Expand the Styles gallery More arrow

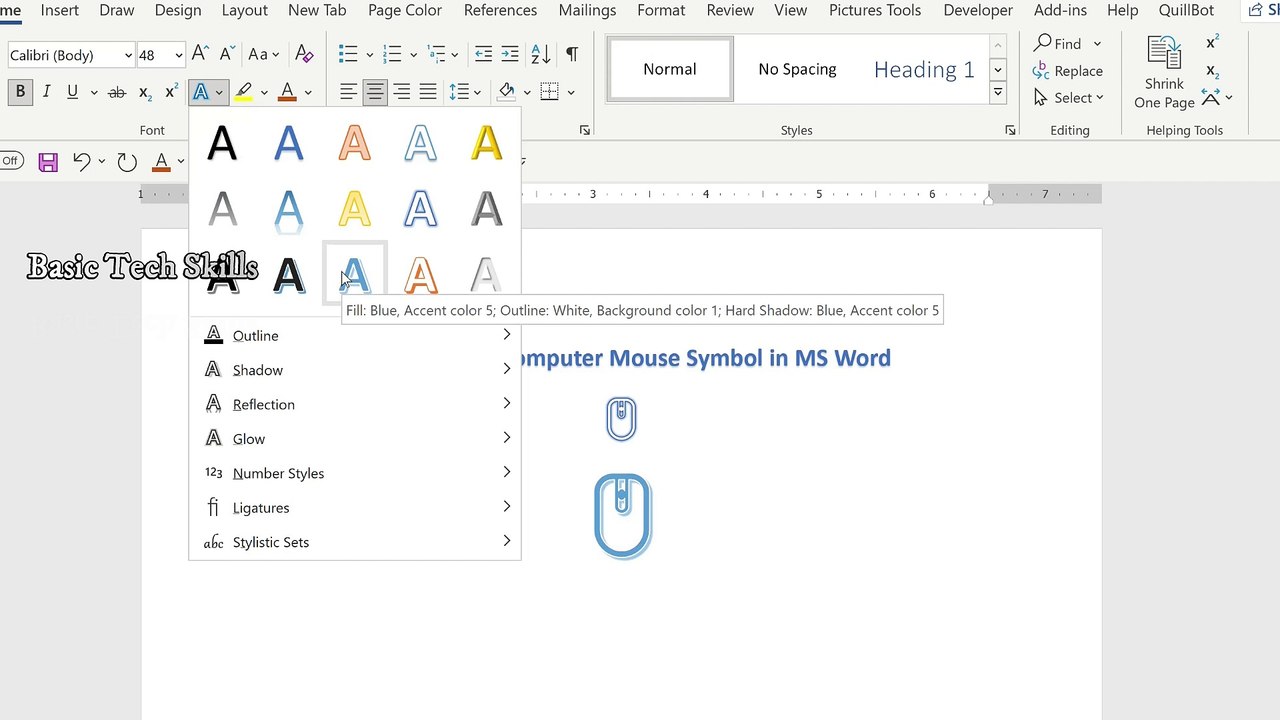(x=997, y=93)
